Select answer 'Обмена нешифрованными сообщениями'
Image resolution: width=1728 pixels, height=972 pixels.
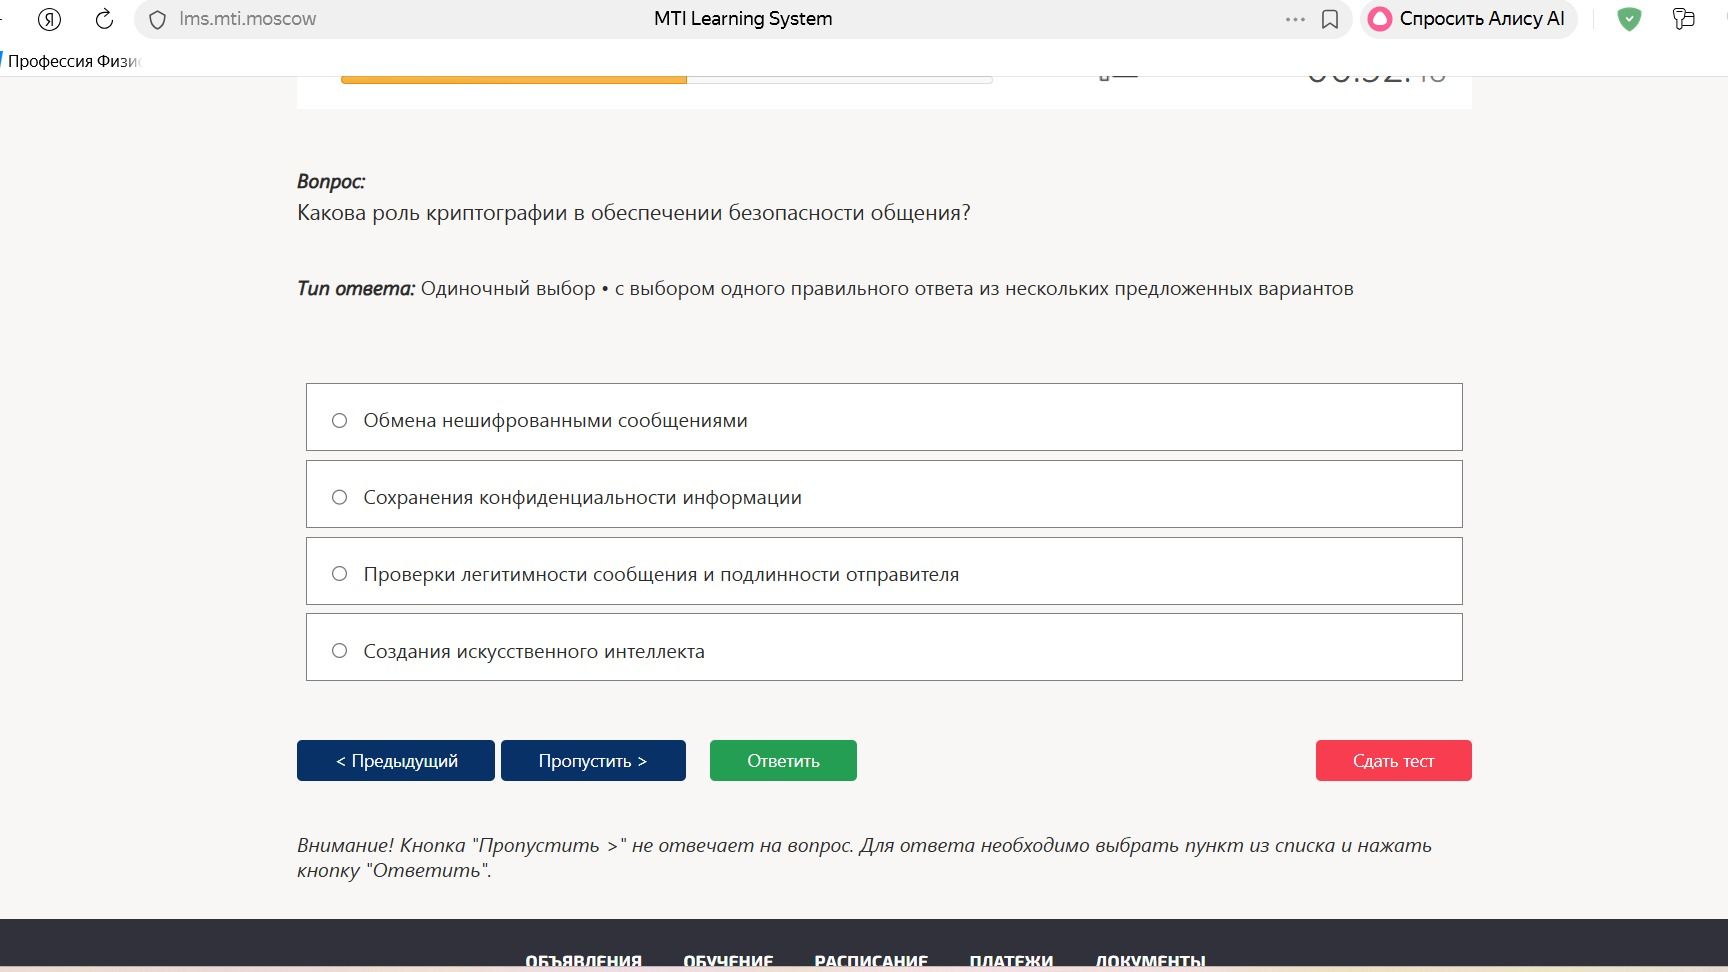(884, 417)
